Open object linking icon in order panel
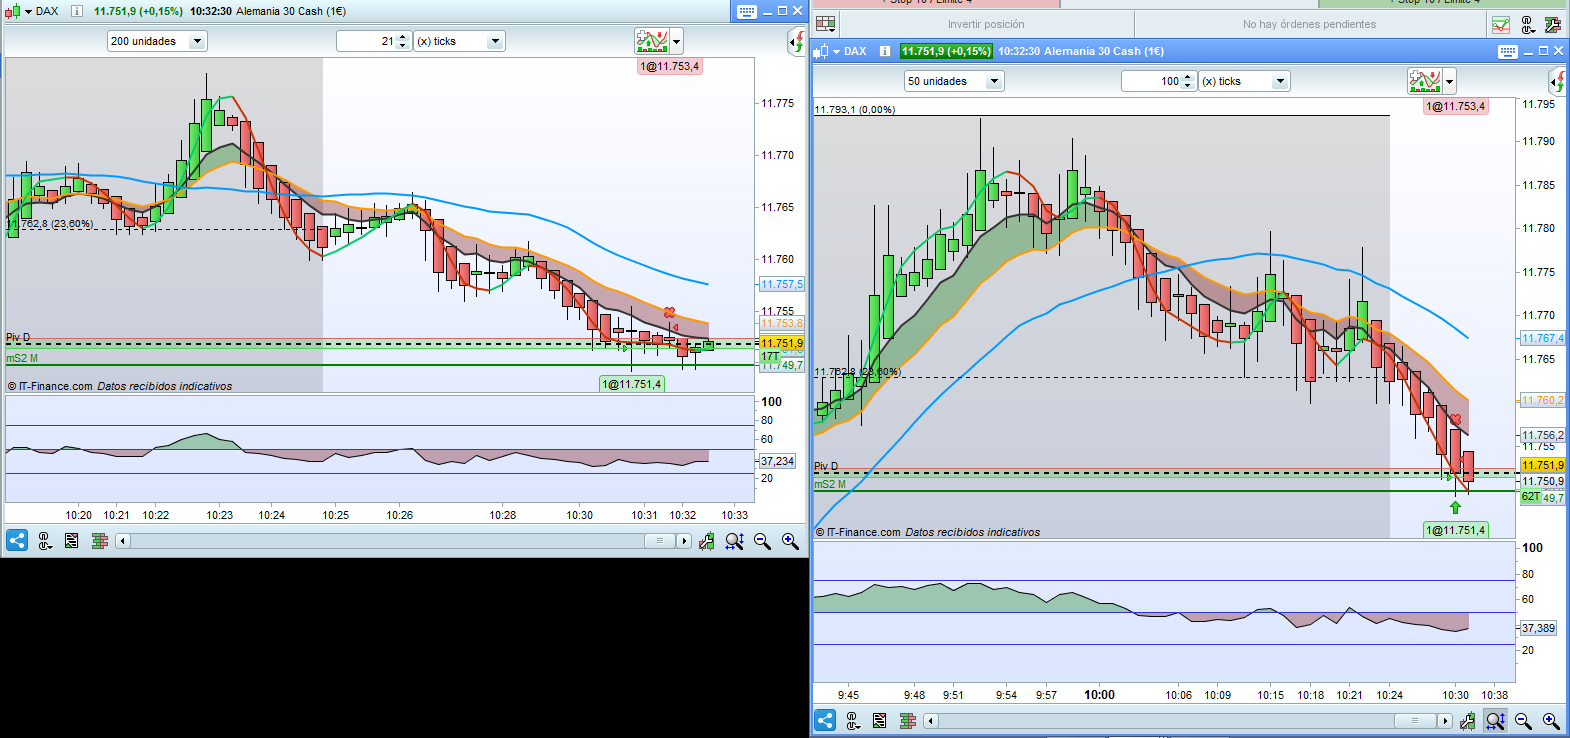Screen dimensions: 1570x738 pos(1527,24)
